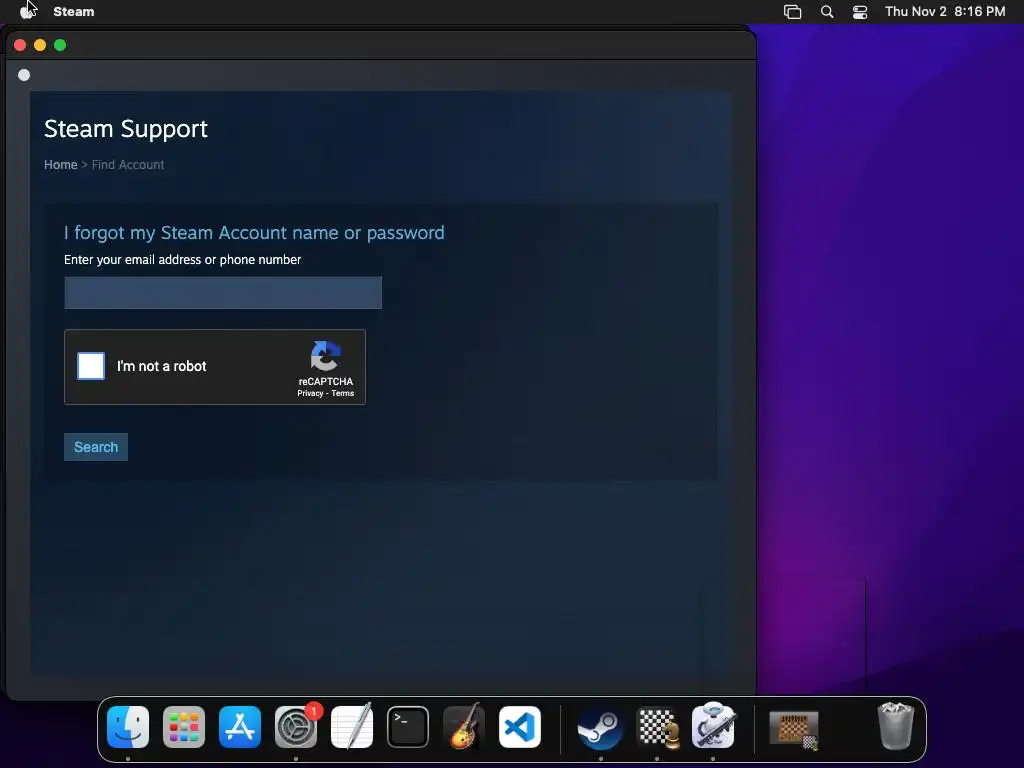Open reCAPTCHA Privacy link
Image resolution: width=1024 pixels, height=768 pixels.
click(x=310, y=393)
